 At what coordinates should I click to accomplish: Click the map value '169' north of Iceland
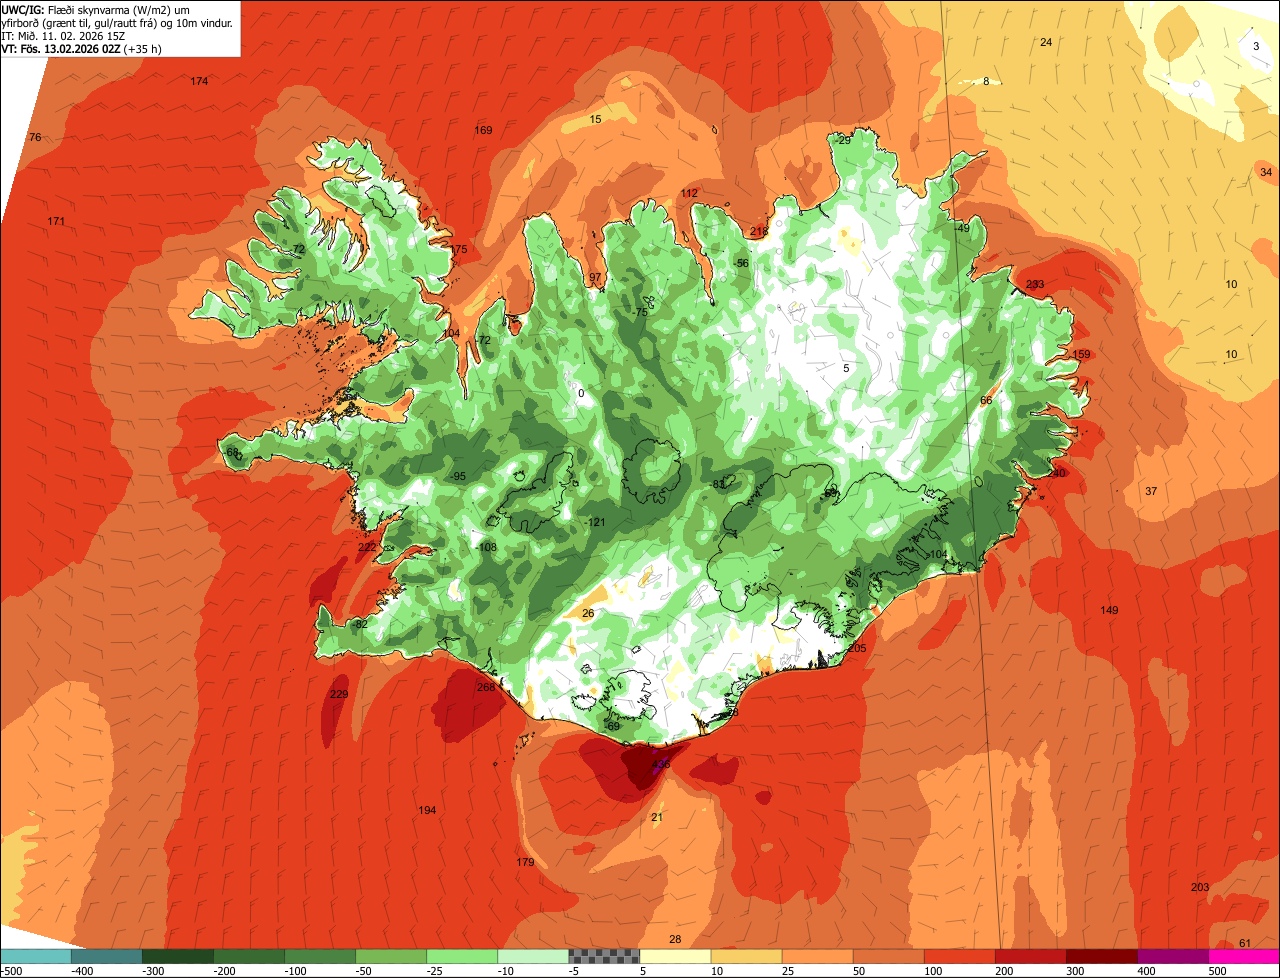click(x=483, y=130)
